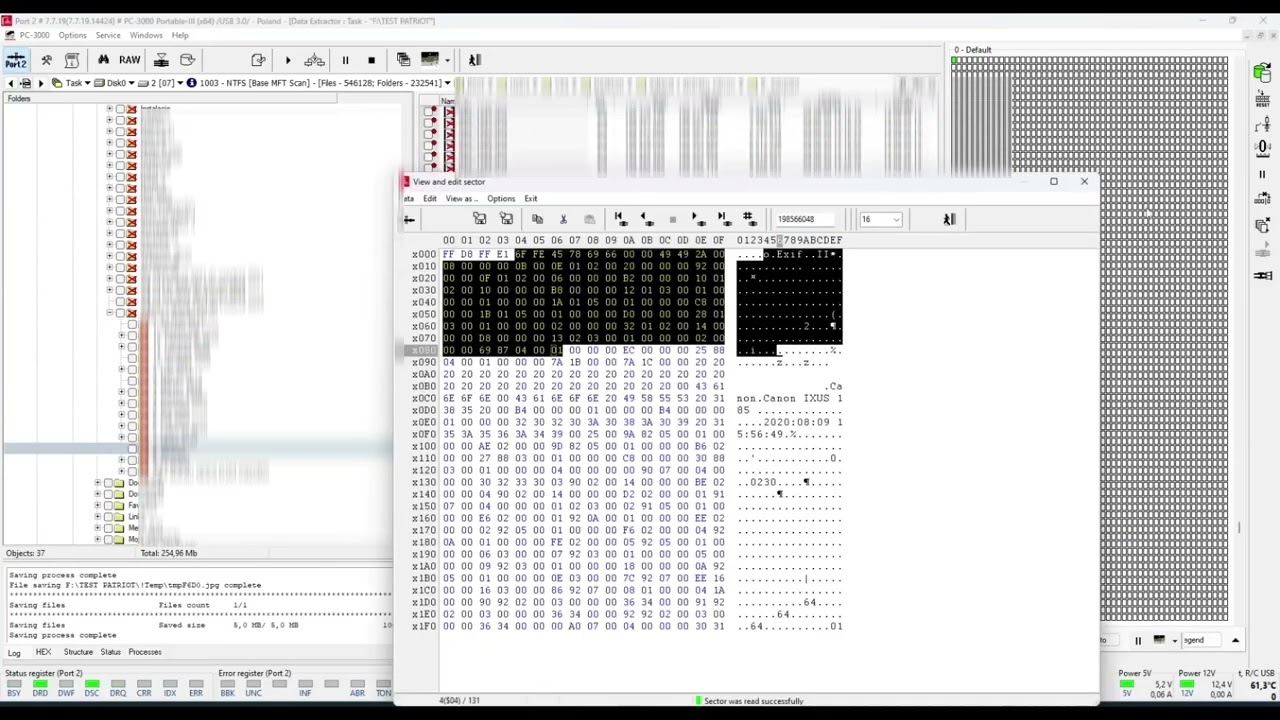Navigate back with the left arrow
This screenshot has width=1280, height=720.
[x=11, y=83]
